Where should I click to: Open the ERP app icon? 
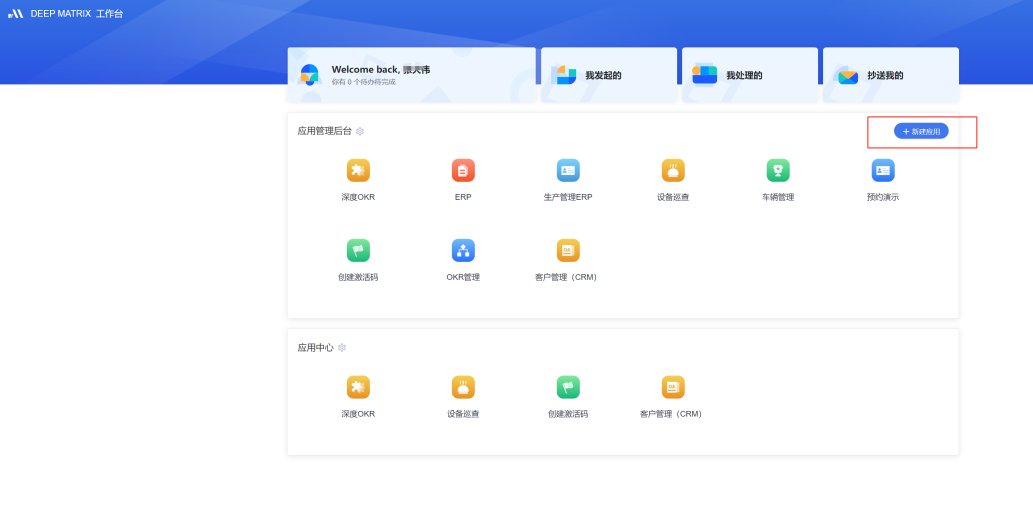(463, 171)
